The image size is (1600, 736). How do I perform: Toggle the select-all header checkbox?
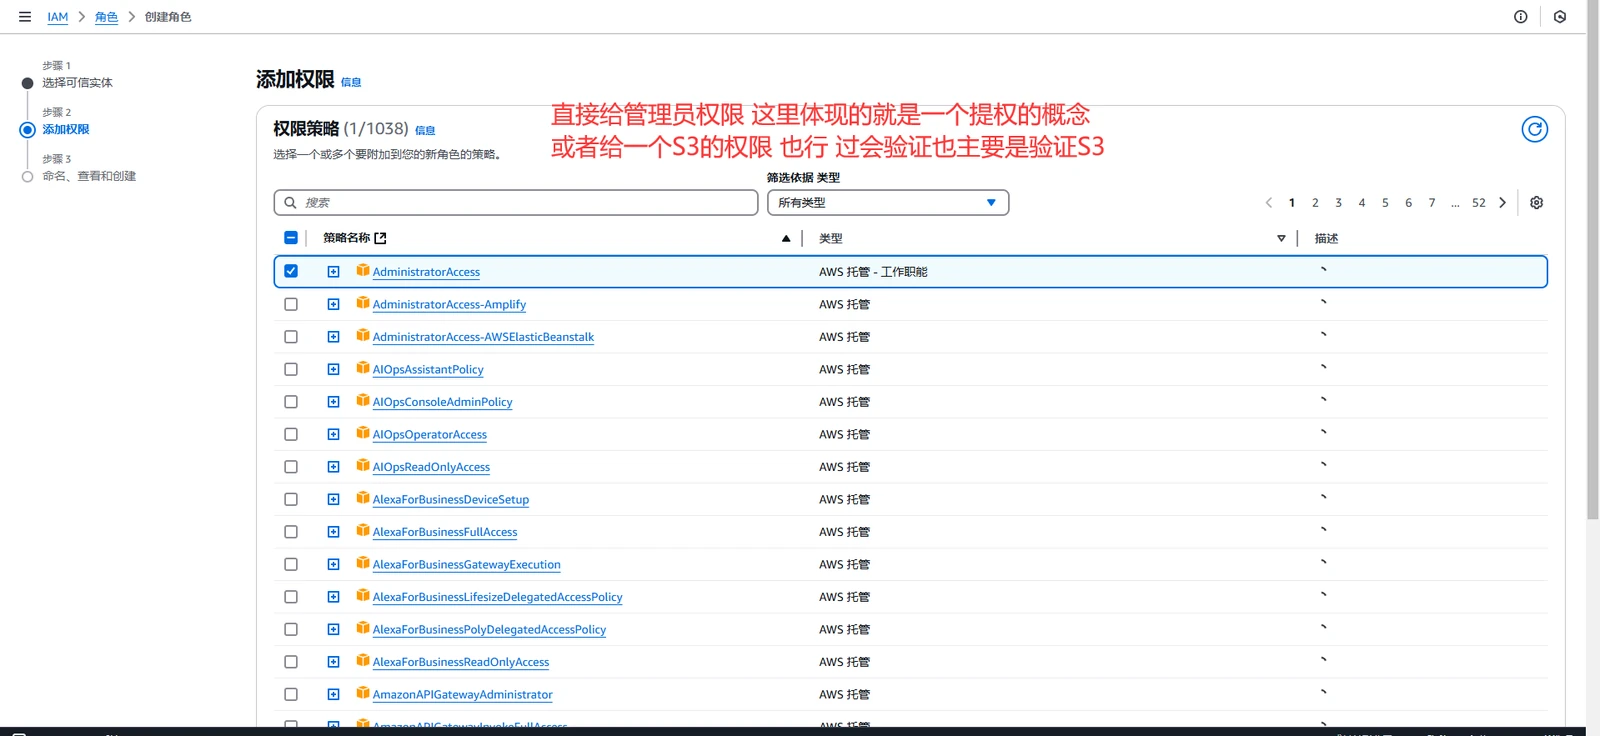coord(291,238)
